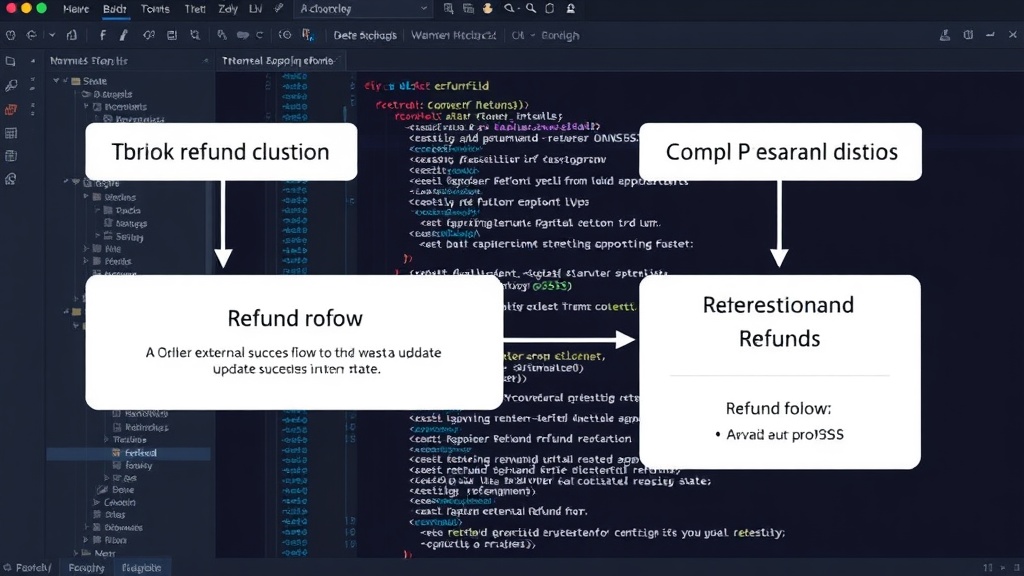The width and height of the screenshot is (1024, 576).
Task: Open the files panel icon in left sidebar
Action: [x=10, y=61]
